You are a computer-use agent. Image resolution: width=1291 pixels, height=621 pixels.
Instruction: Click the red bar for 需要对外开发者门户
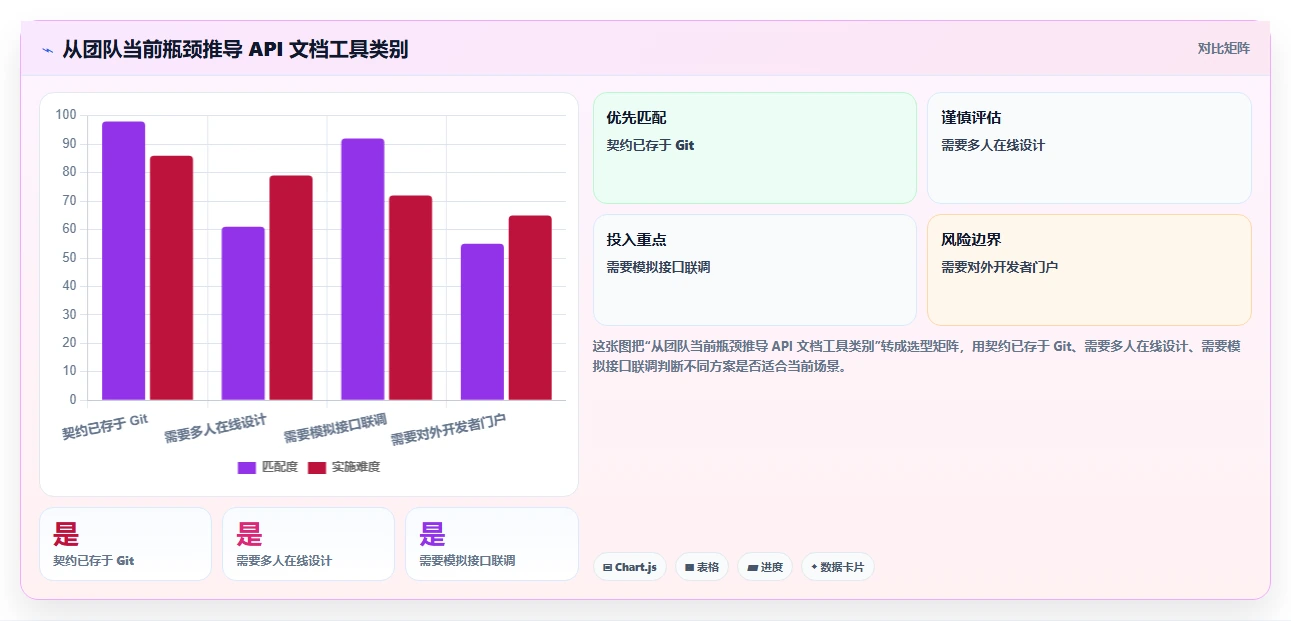pos(530,308)
